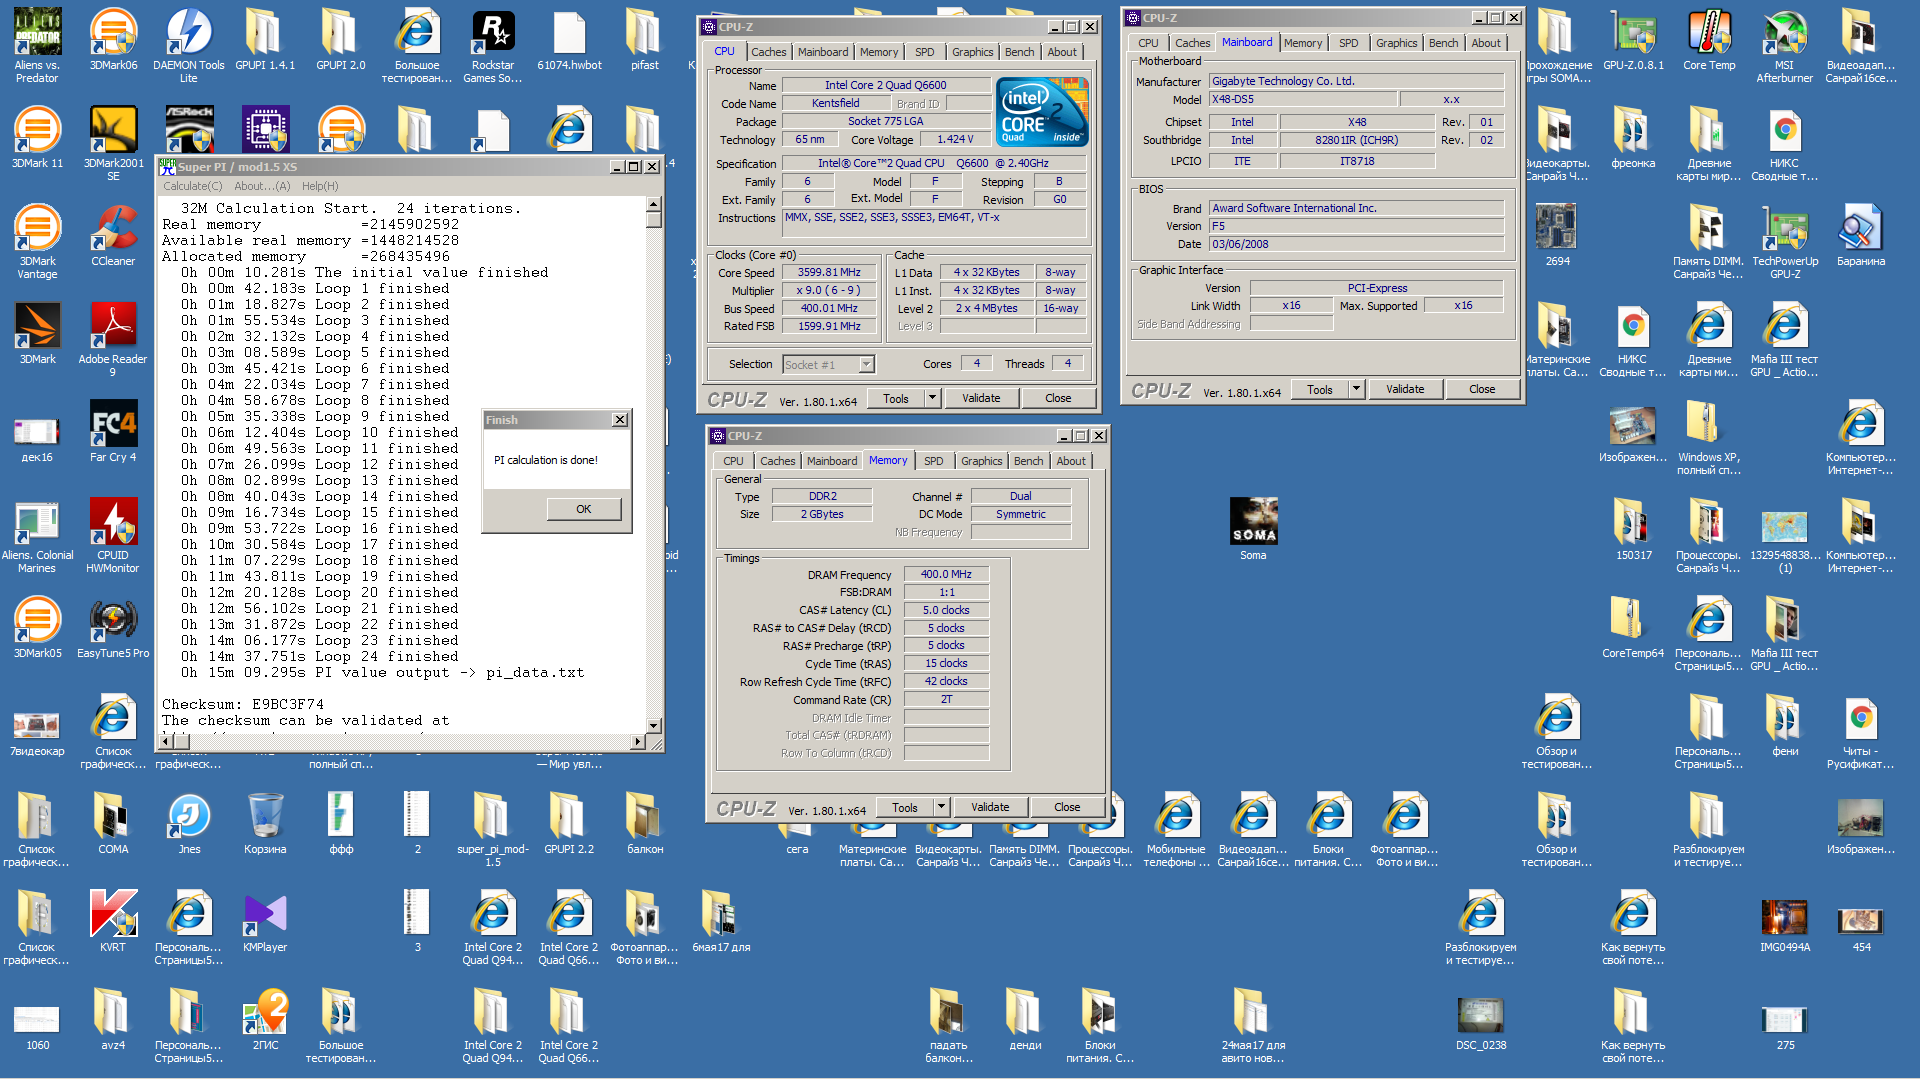Screen dimensions: 1920x1080
Task: Launch DAEMON Tools Lite shortcut
Action: click(x=189, y=35)
